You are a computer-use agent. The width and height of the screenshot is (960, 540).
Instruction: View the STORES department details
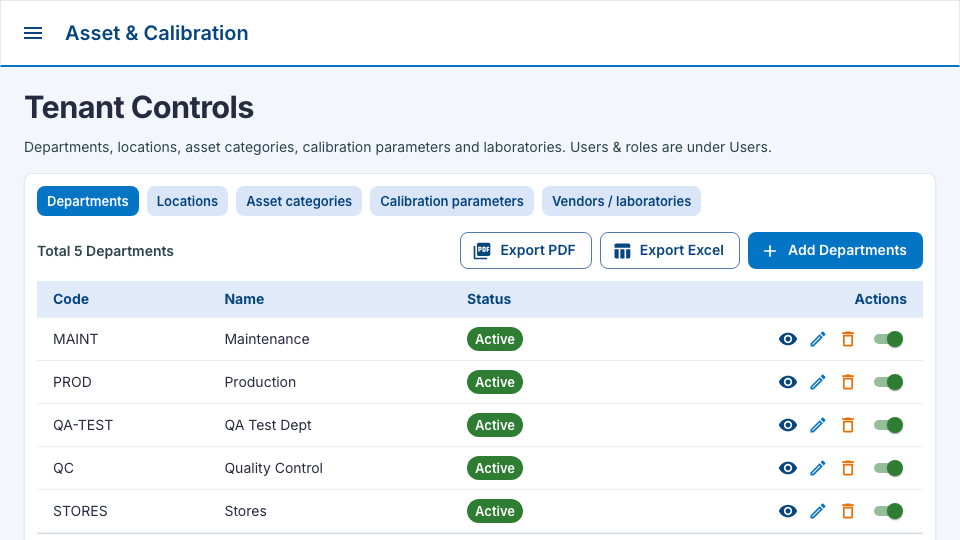(788, 511)
